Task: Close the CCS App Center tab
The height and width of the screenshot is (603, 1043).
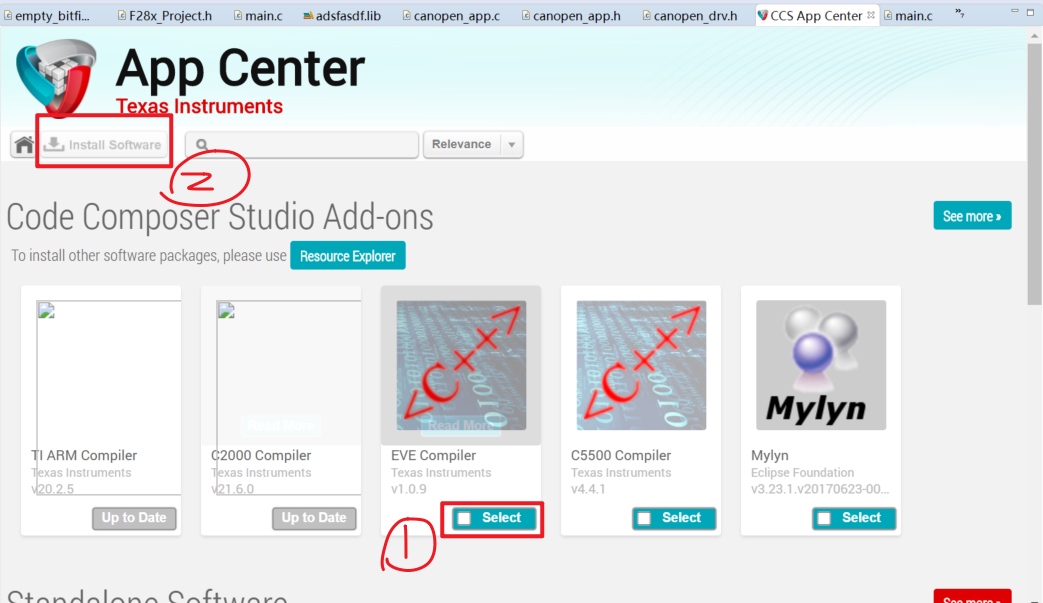Action: pyautogui.click(x=871, y=15)
